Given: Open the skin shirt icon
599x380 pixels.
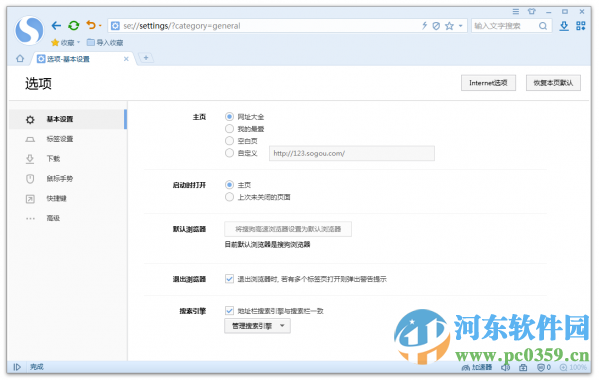Looking at the screenshot, I should pos(532,11).
